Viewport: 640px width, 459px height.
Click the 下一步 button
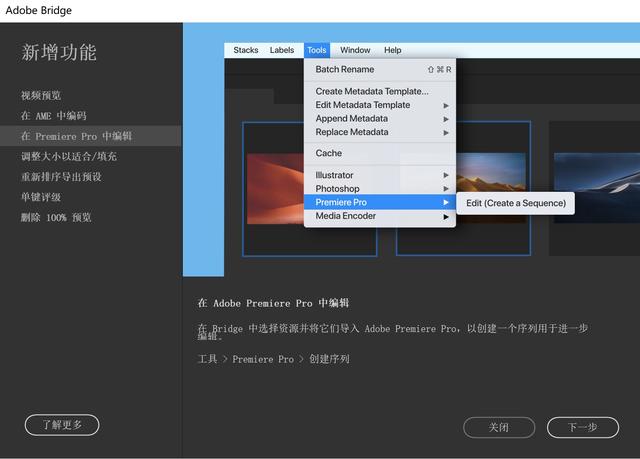[583, 428]
